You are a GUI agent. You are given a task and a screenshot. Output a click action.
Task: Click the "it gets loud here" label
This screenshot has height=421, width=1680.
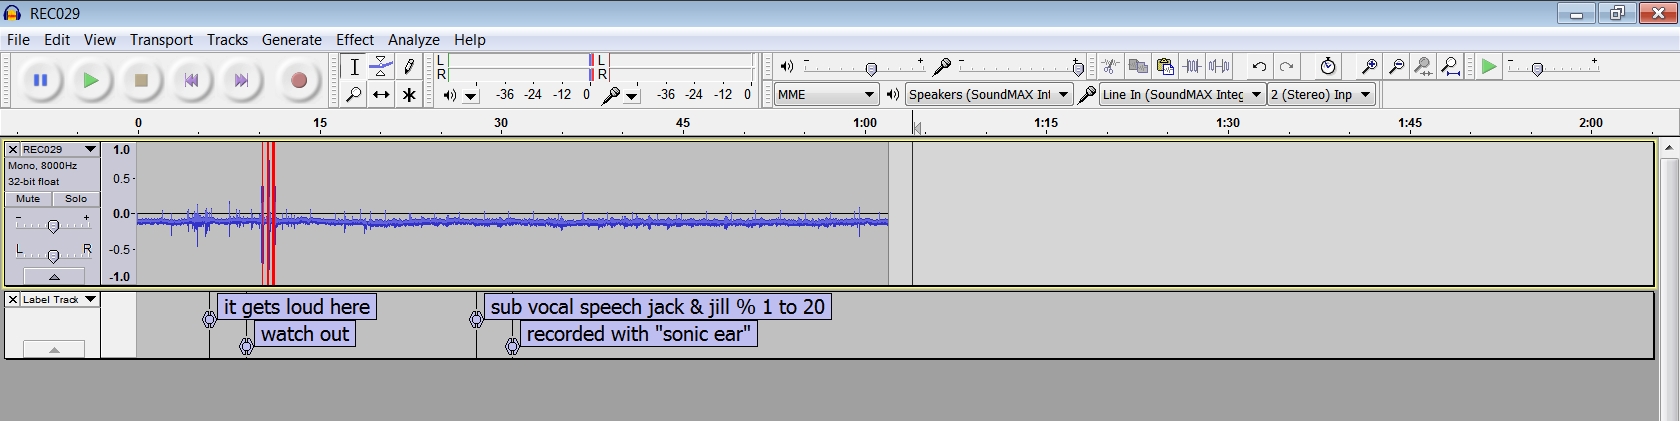296,307
